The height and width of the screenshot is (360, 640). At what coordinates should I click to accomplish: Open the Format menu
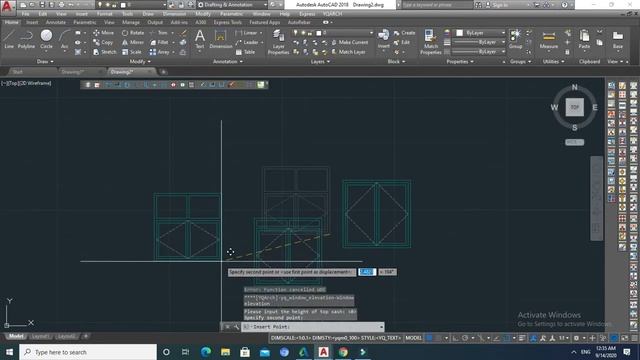(x=104, y=14)
